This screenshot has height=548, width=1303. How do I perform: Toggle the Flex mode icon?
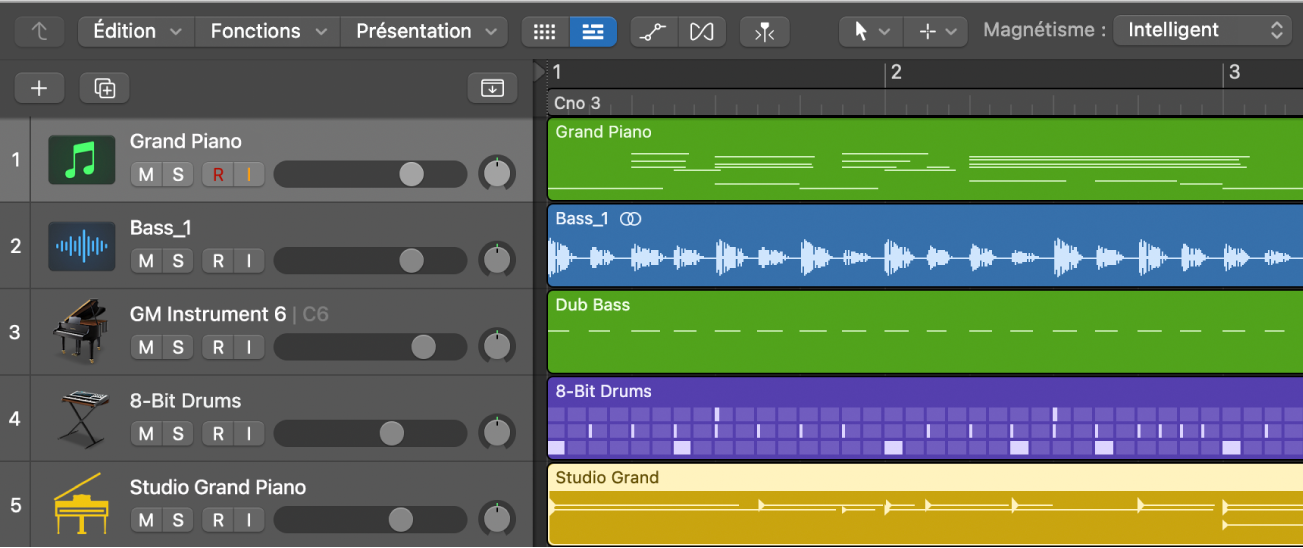702,31
